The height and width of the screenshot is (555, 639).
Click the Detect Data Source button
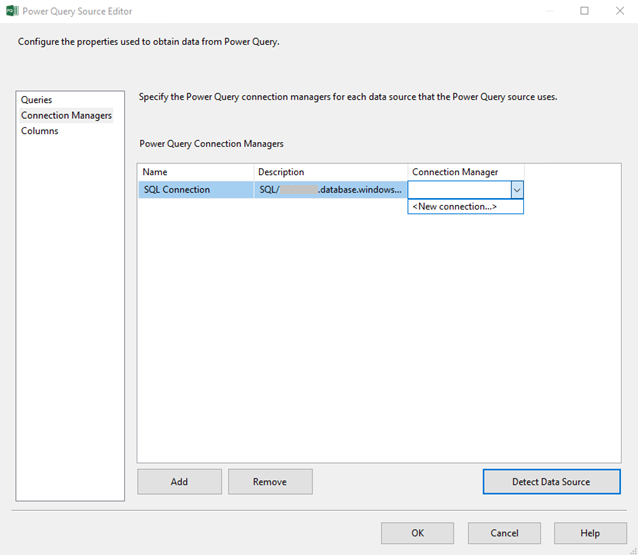[551, 482]
